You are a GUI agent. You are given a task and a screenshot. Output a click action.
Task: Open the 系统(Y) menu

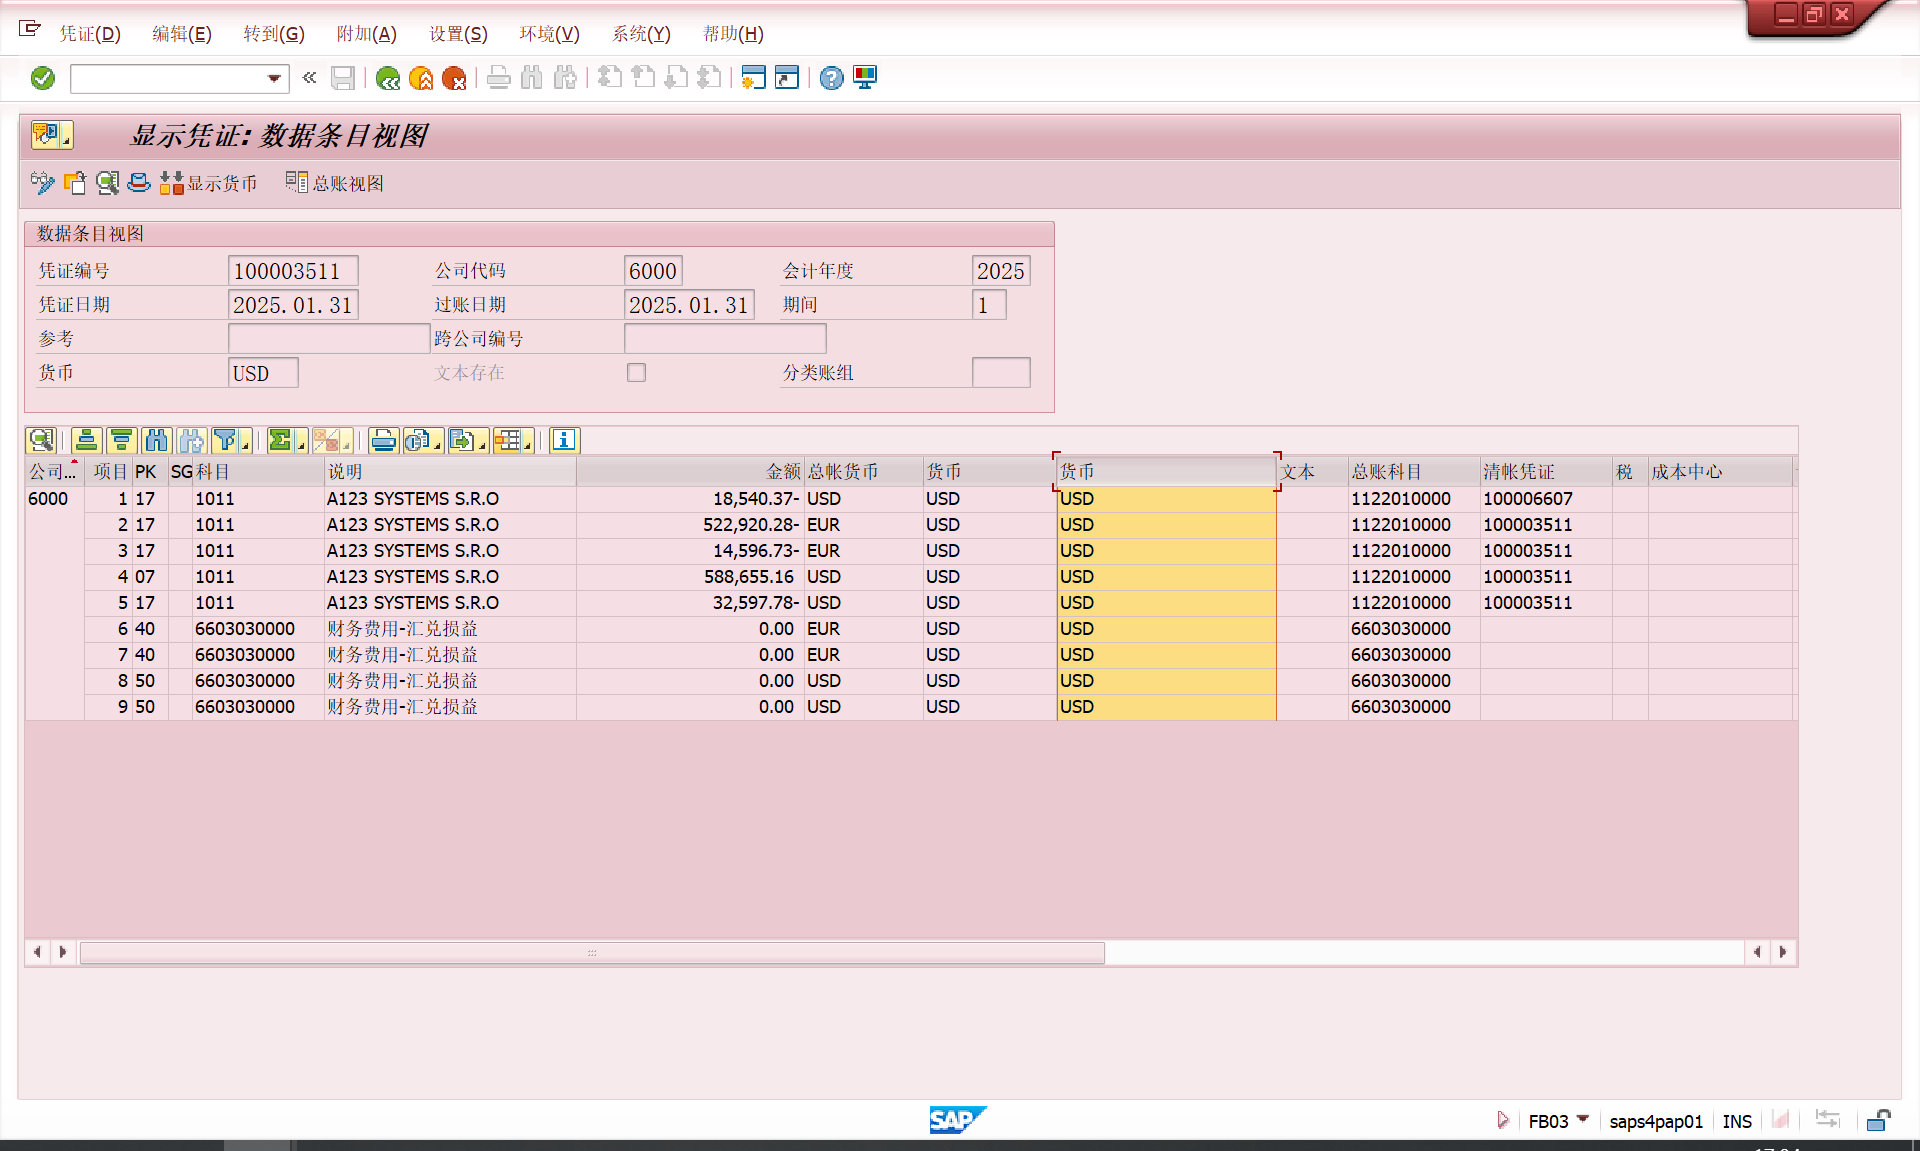[x=641, y=34]
